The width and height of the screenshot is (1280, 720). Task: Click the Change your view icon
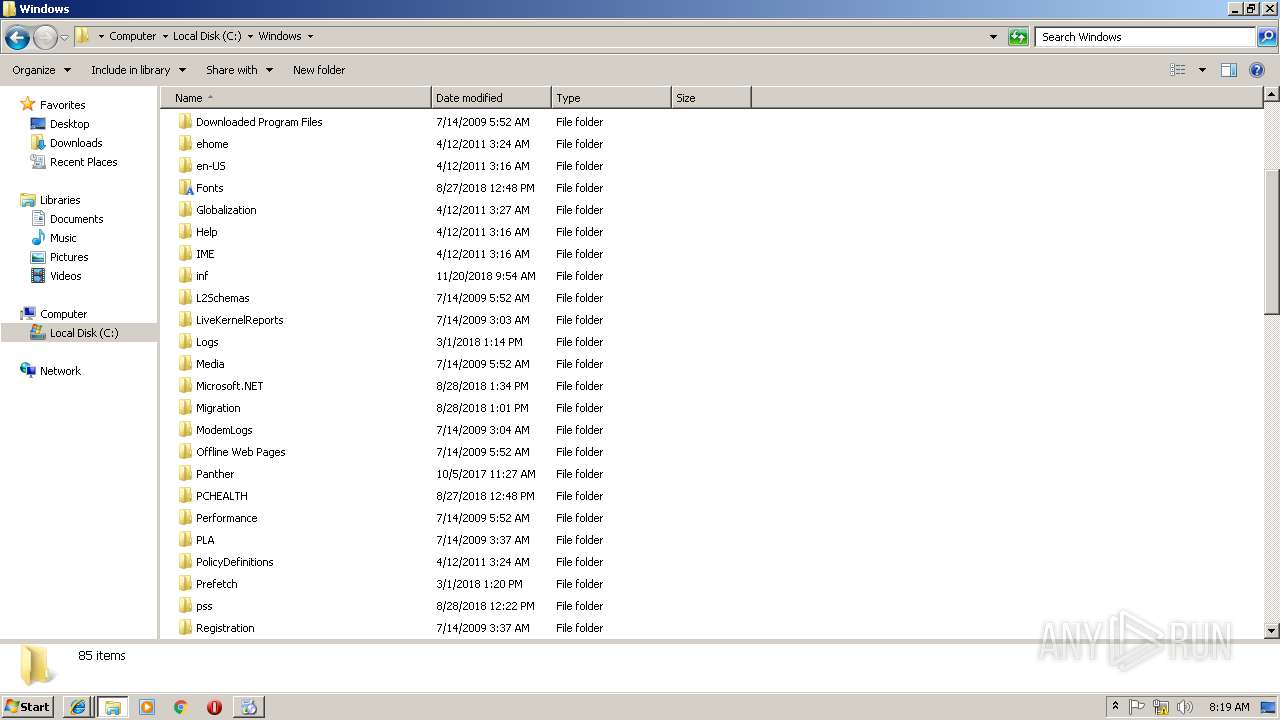click(1178, 70)
